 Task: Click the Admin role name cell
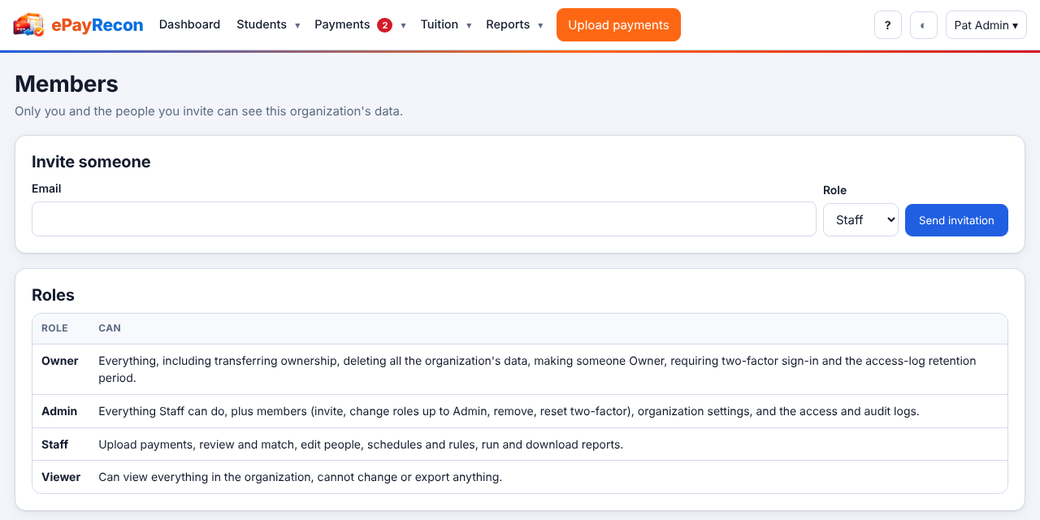60,411
